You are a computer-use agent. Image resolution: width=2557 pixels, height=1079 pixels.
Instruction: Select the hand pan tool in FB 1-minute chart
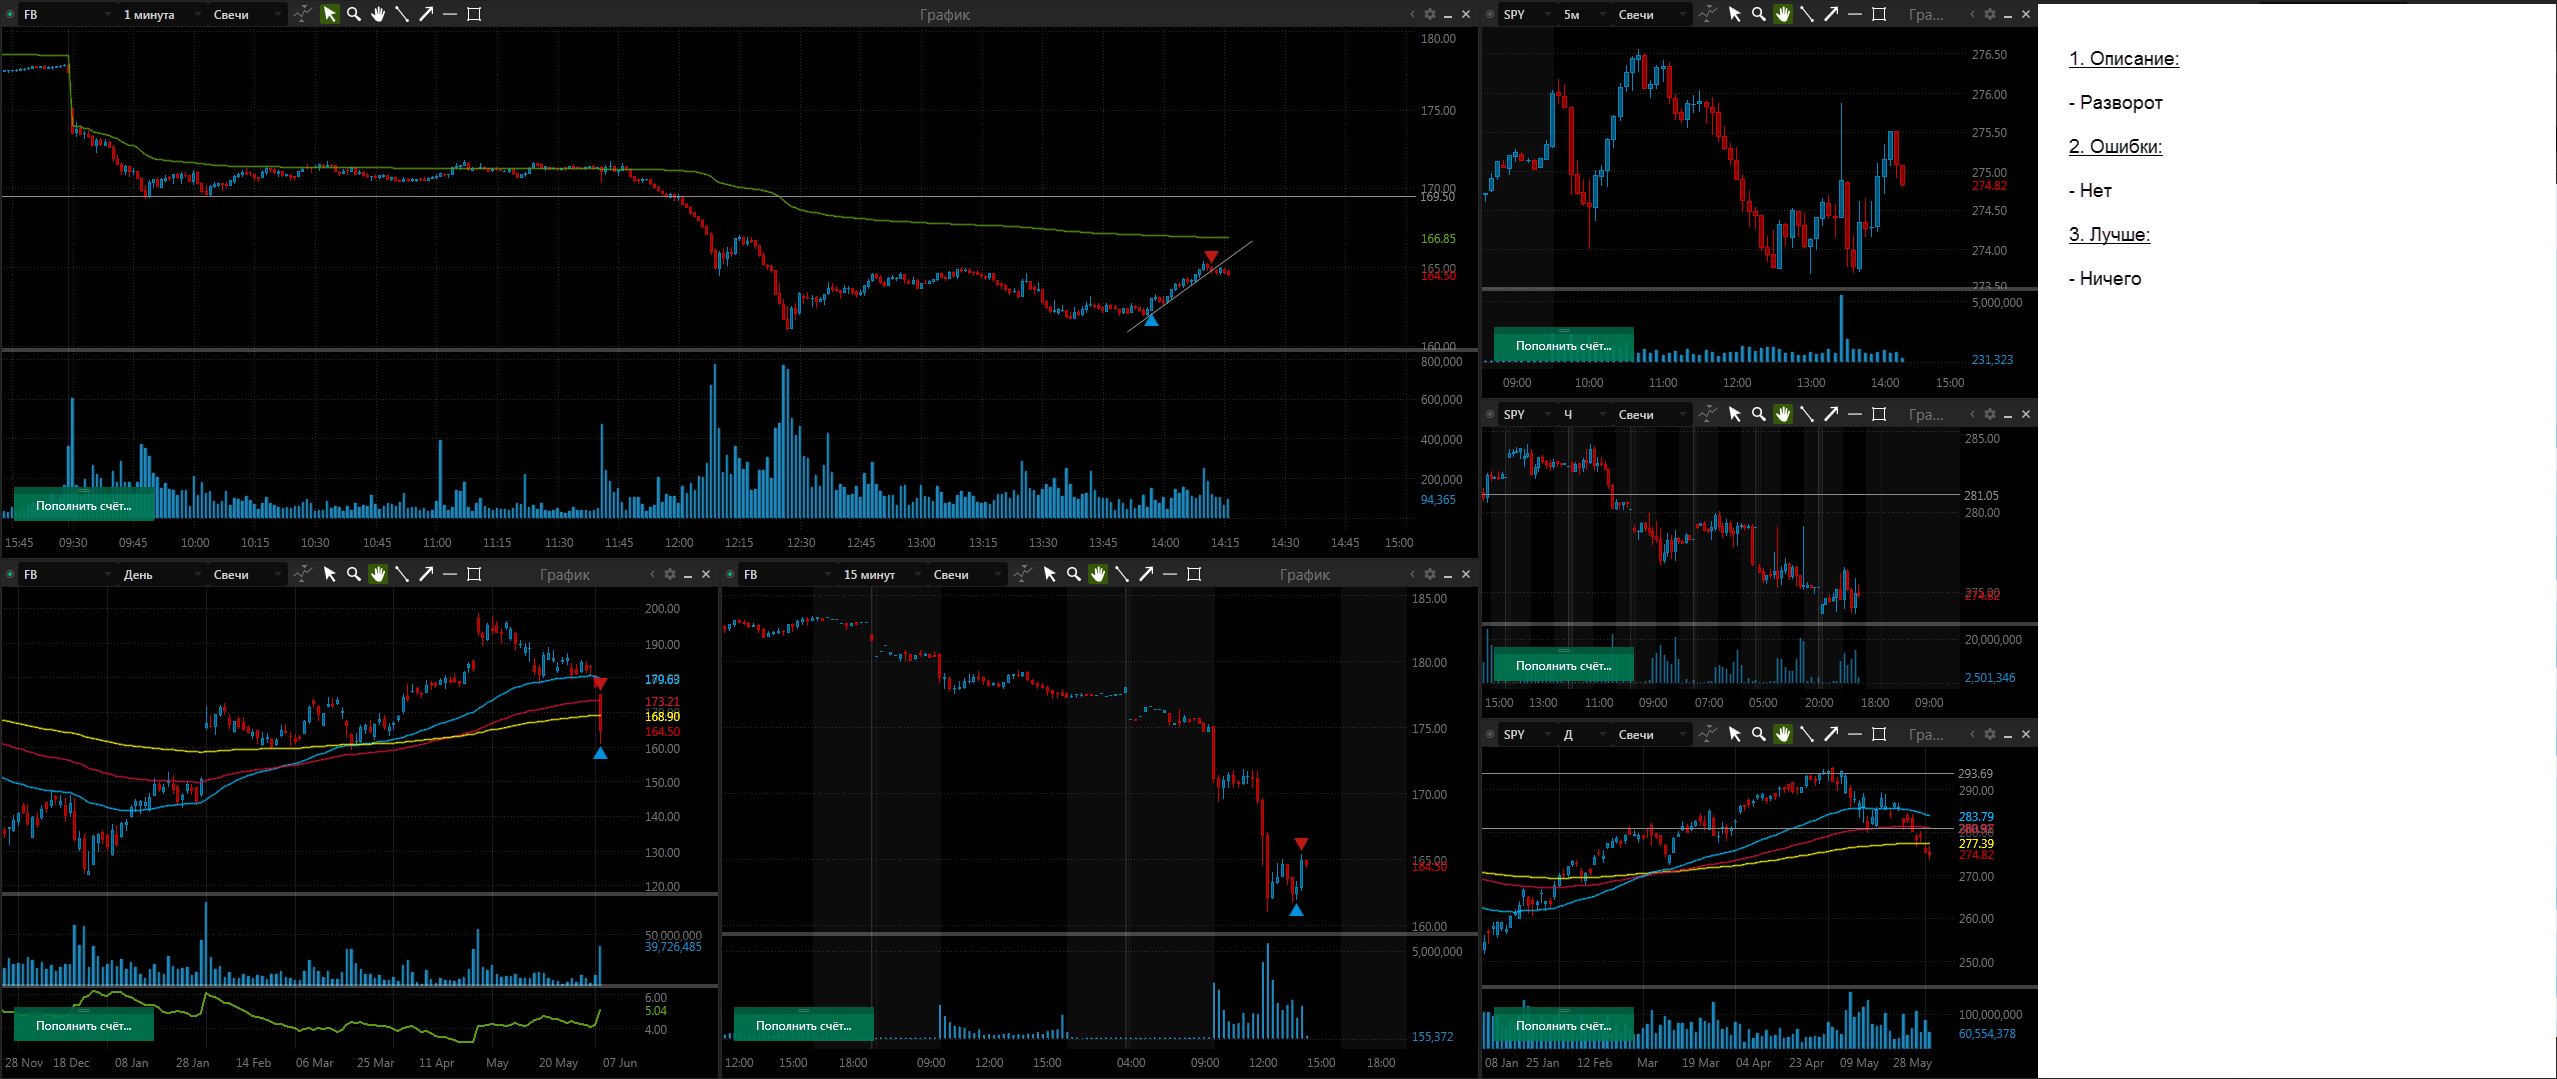tap(377, 14)
